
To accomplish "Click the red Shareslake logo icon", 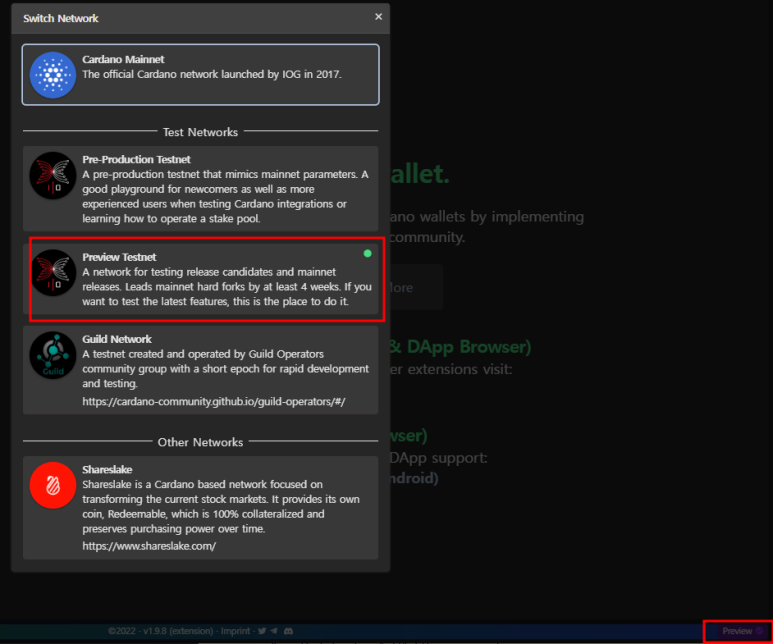I will pyautogui.click(x=53, y=485).
